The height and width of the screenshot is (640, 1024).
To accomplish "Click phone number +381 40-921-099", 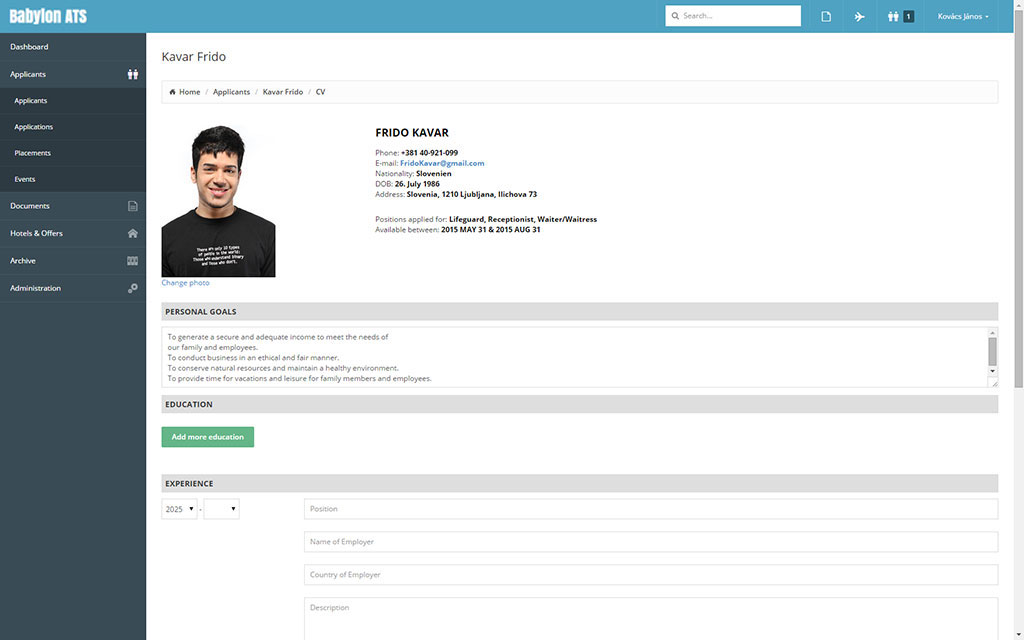I will [429, 153].
